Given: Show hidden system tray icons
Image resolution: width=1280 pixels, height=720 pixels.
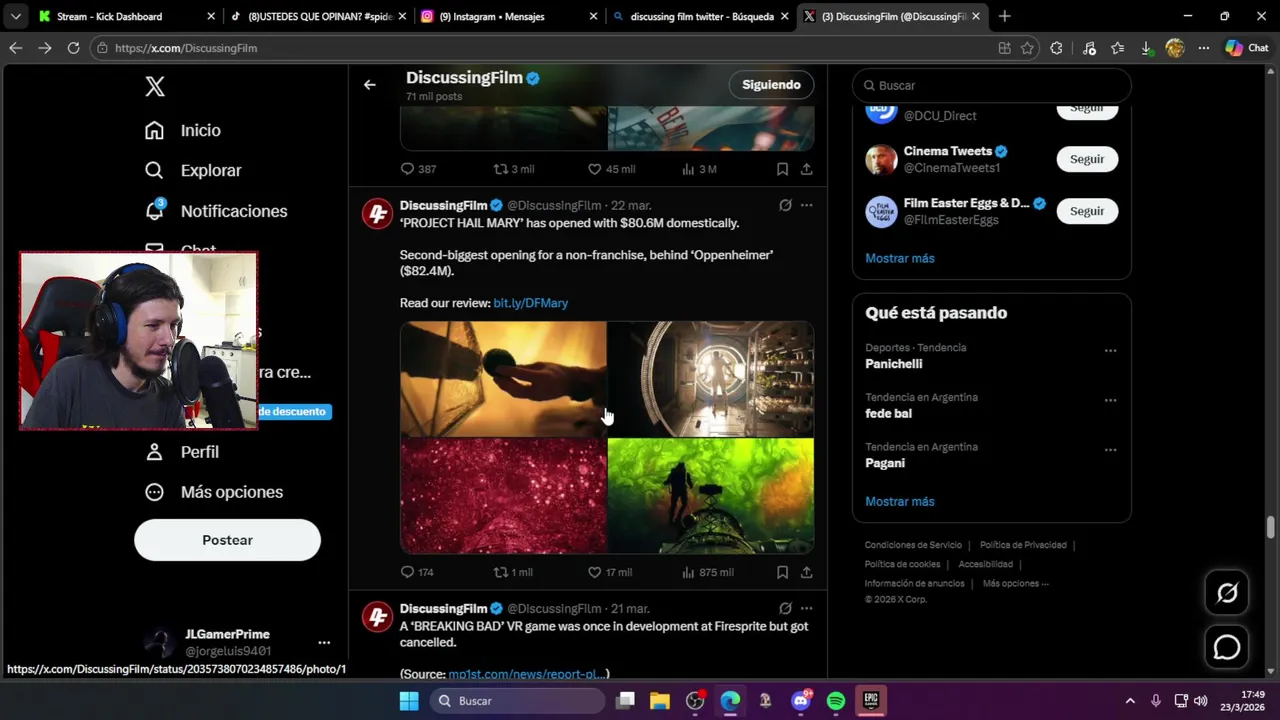Looking at the screenshot, I should coord(1130,701).
